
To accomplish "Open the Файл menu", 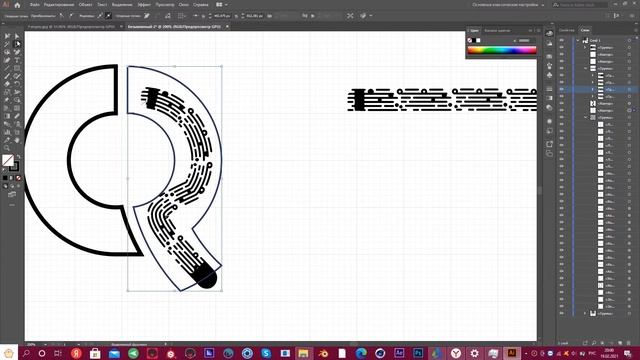I will pos(35,5).
